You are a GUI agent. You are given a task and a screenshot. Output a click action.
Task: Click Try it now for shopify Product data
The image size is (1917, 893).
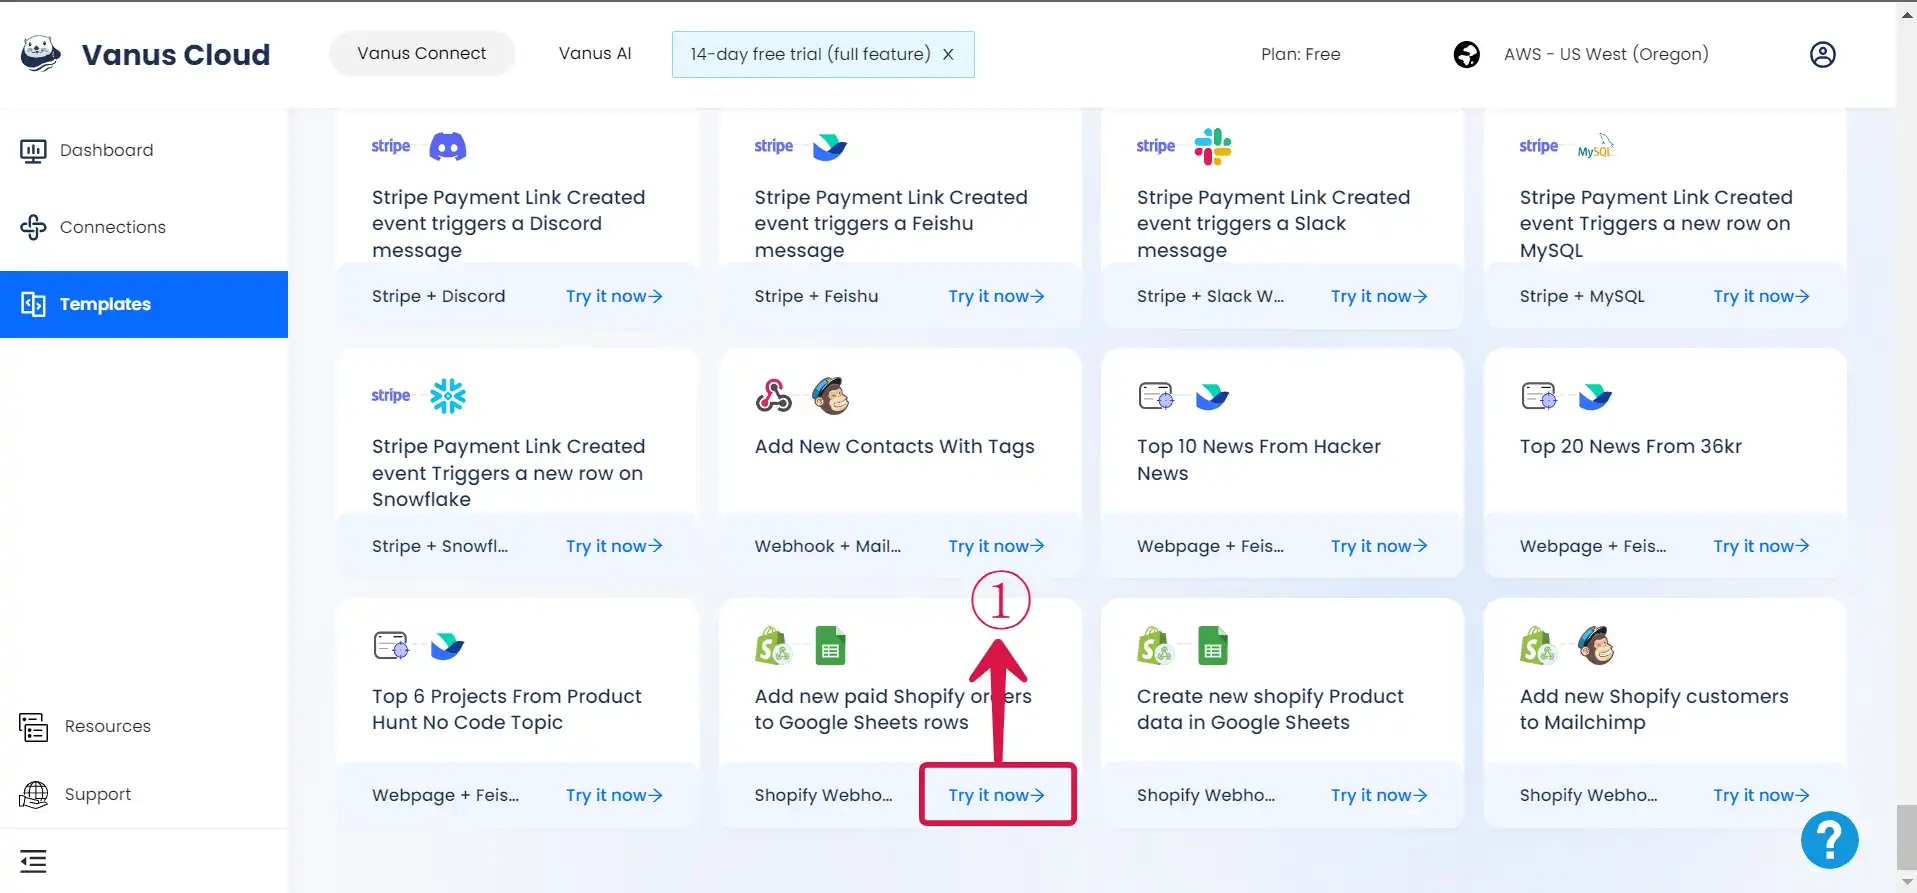tap(1379, 795)
